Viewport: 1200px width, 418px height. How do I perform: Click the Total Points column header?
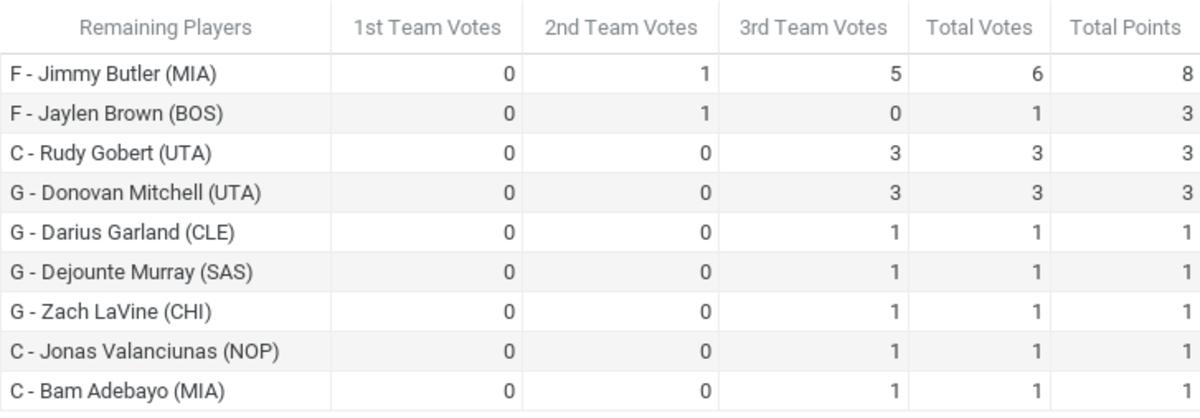pos(1125,28)
